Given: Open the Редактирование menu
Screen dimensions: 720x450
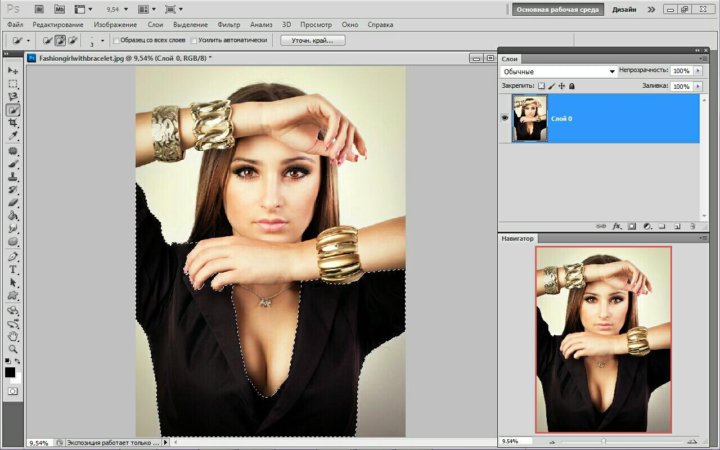Looking at the screenshot, I should [58, 25].
